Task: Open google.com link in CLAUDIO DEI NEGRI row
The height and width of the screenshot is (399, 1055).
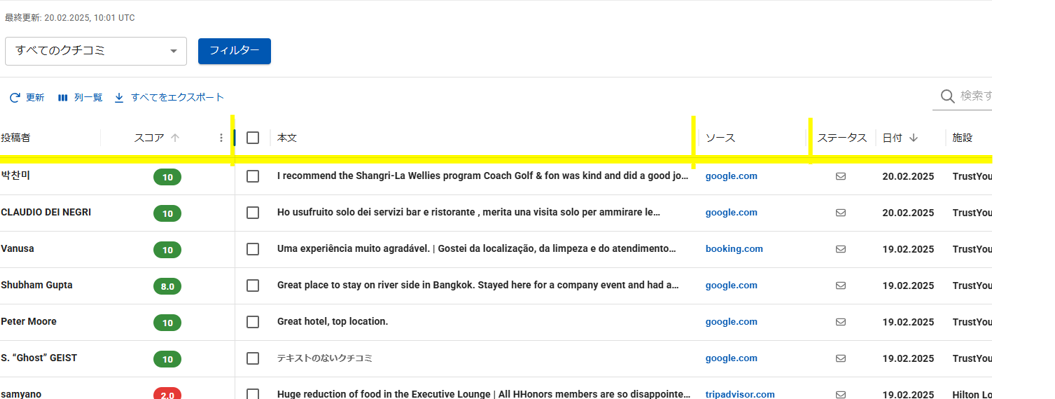Action: 731,213
